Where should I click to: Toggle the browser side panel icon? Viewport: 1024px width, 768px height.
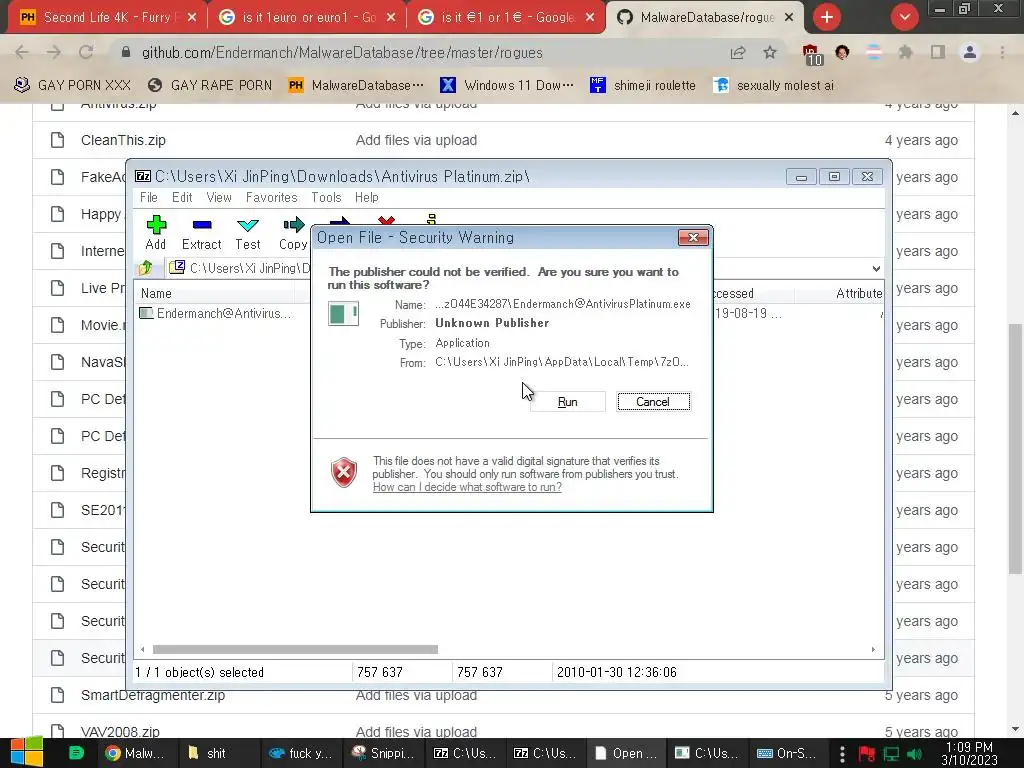[x=938, y=52]
